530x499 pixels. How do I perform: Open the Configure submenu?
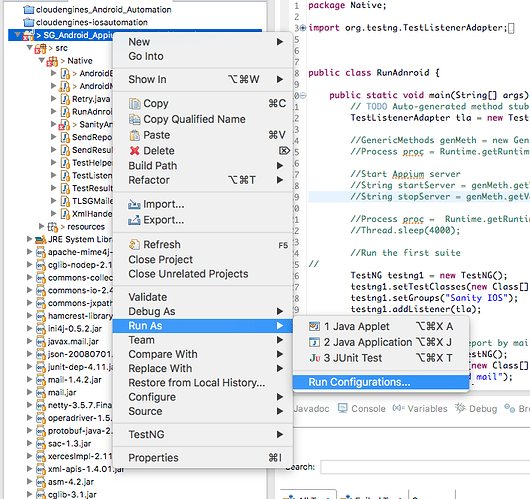(203, 397)
